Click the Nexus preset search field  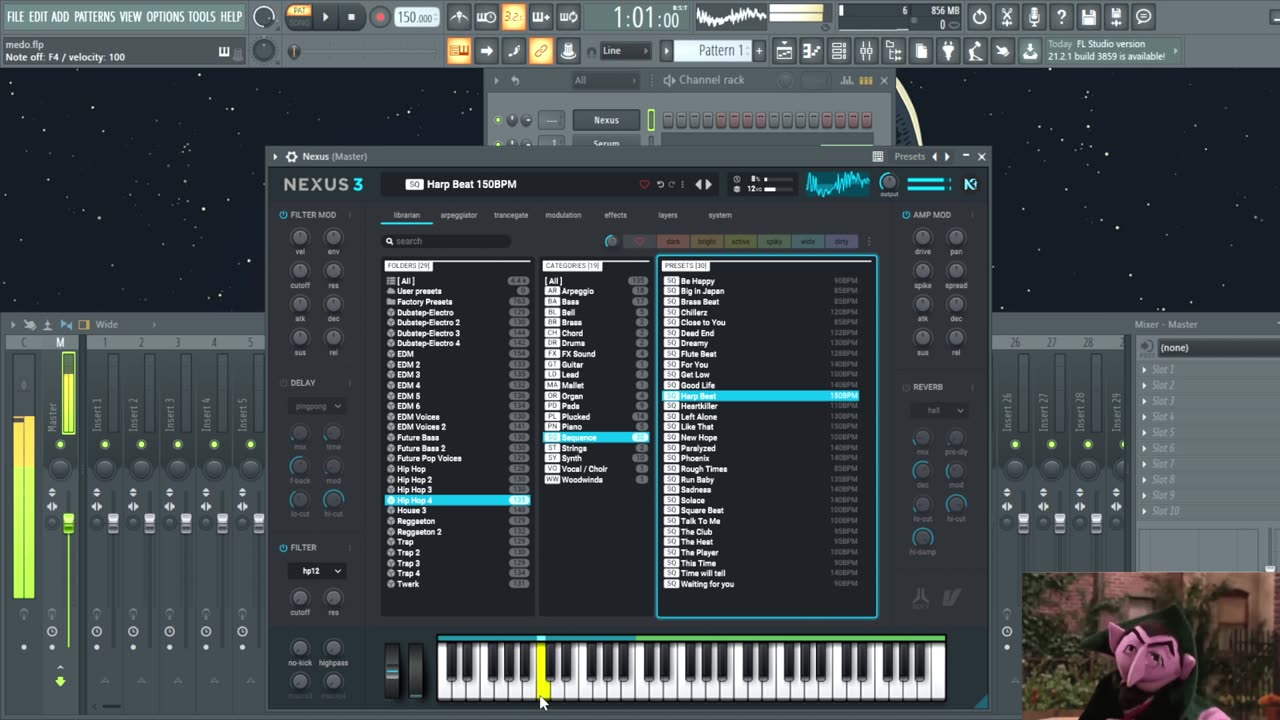(x=447, y=241)
